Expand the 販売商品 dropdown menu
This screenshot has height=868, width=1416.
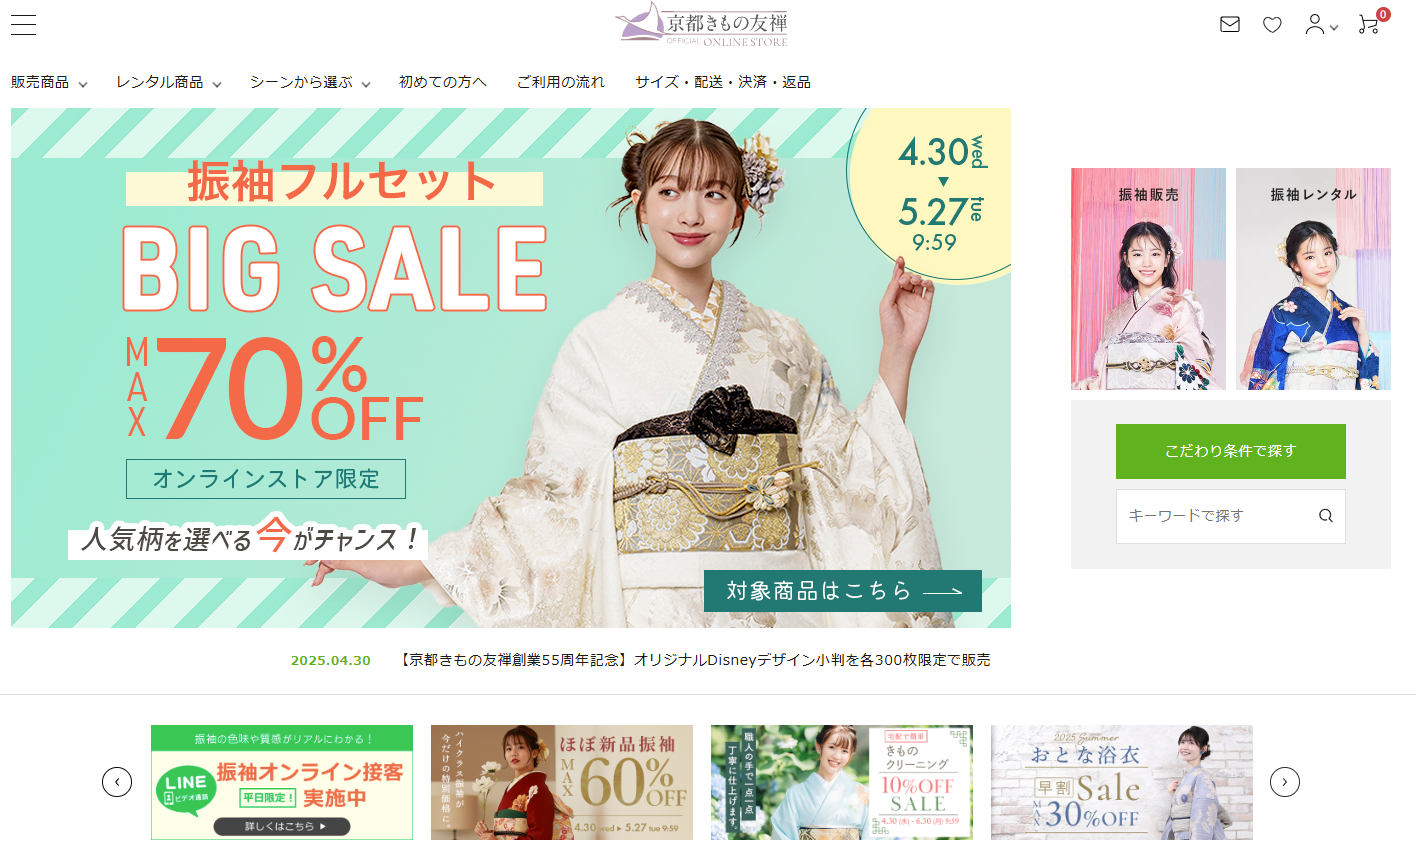click(49, 82)
